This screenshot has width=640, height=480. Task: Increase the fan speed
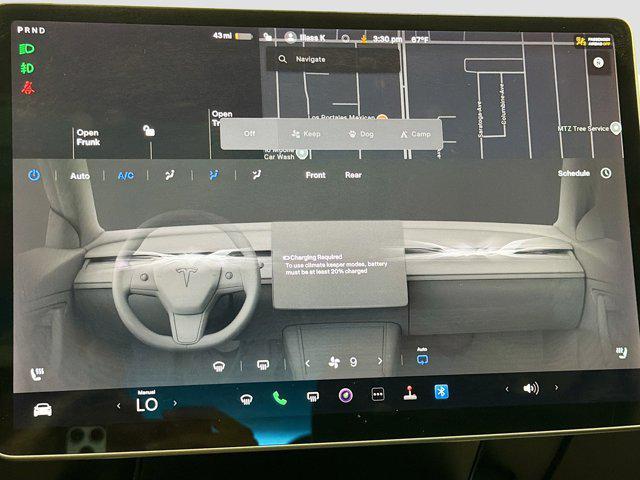pyautogui.click(x=380, y=361)
